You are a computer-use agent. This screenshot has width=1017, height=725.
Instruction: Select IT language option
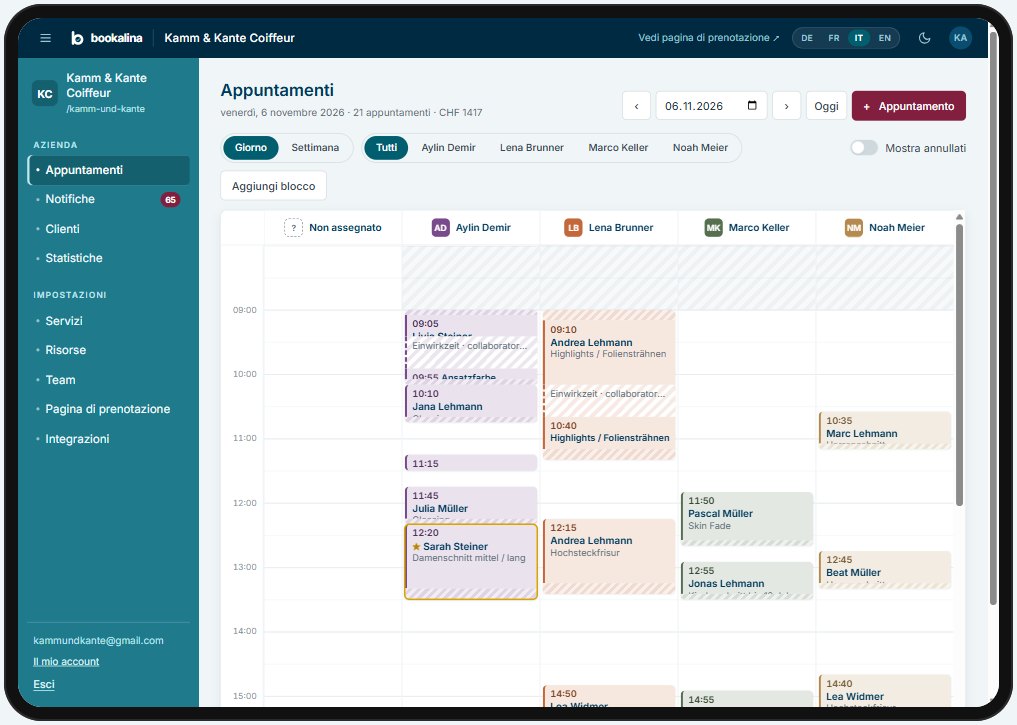point(859,38)
